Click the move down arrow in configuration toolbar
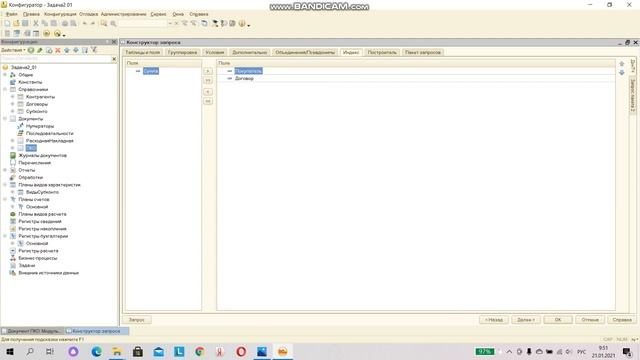 click(x=76, y=50)
